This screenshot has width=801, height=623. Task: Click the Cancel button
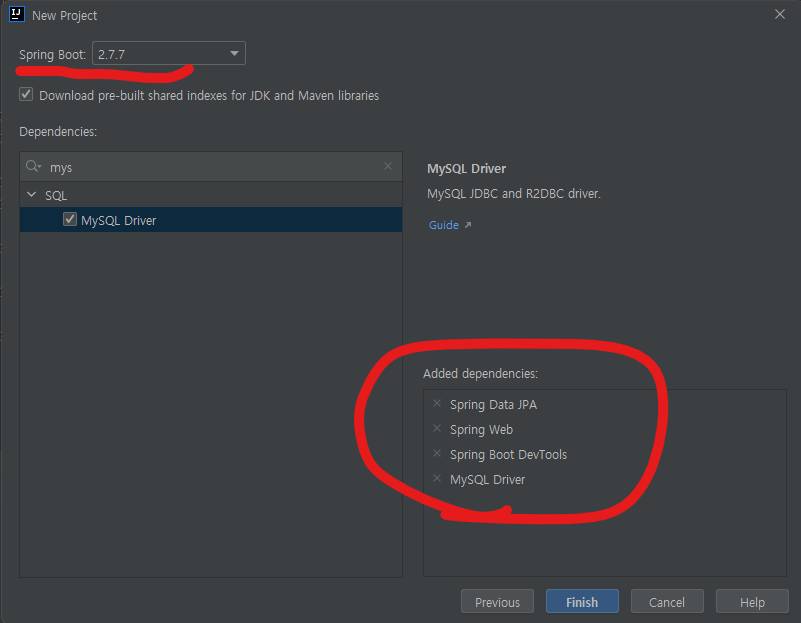coord(667,602)
